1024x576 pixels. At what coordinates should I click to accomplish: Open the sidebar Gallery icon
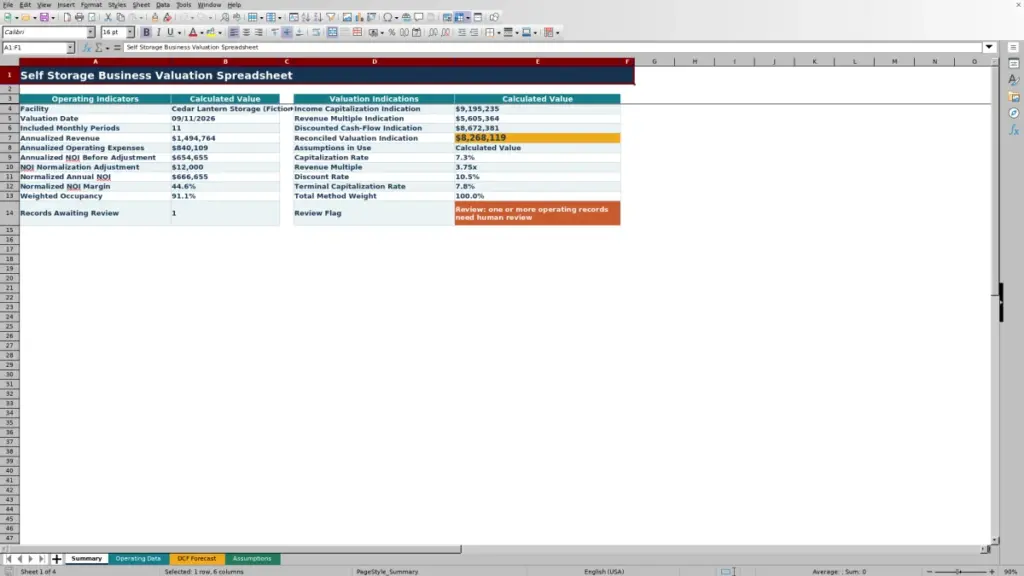(1014, 97)
